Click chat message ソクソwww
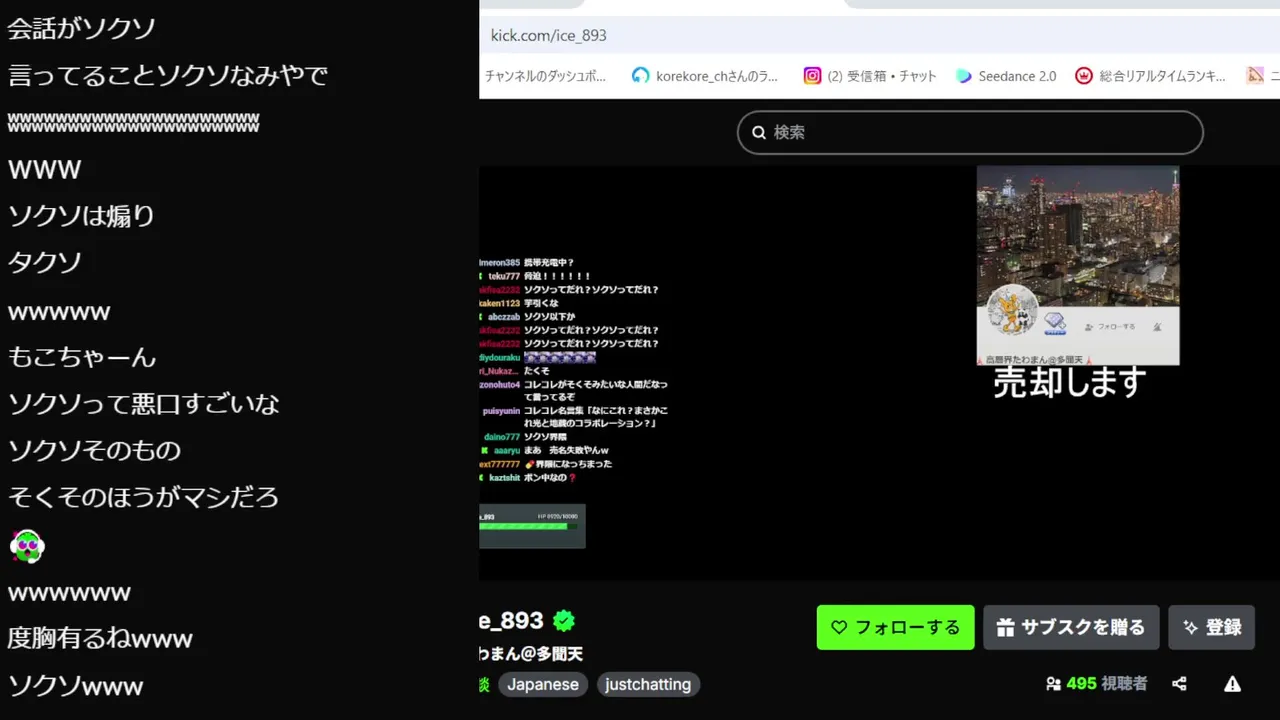1280x720 pixels. pyautogui.click(x=76, y=686)
